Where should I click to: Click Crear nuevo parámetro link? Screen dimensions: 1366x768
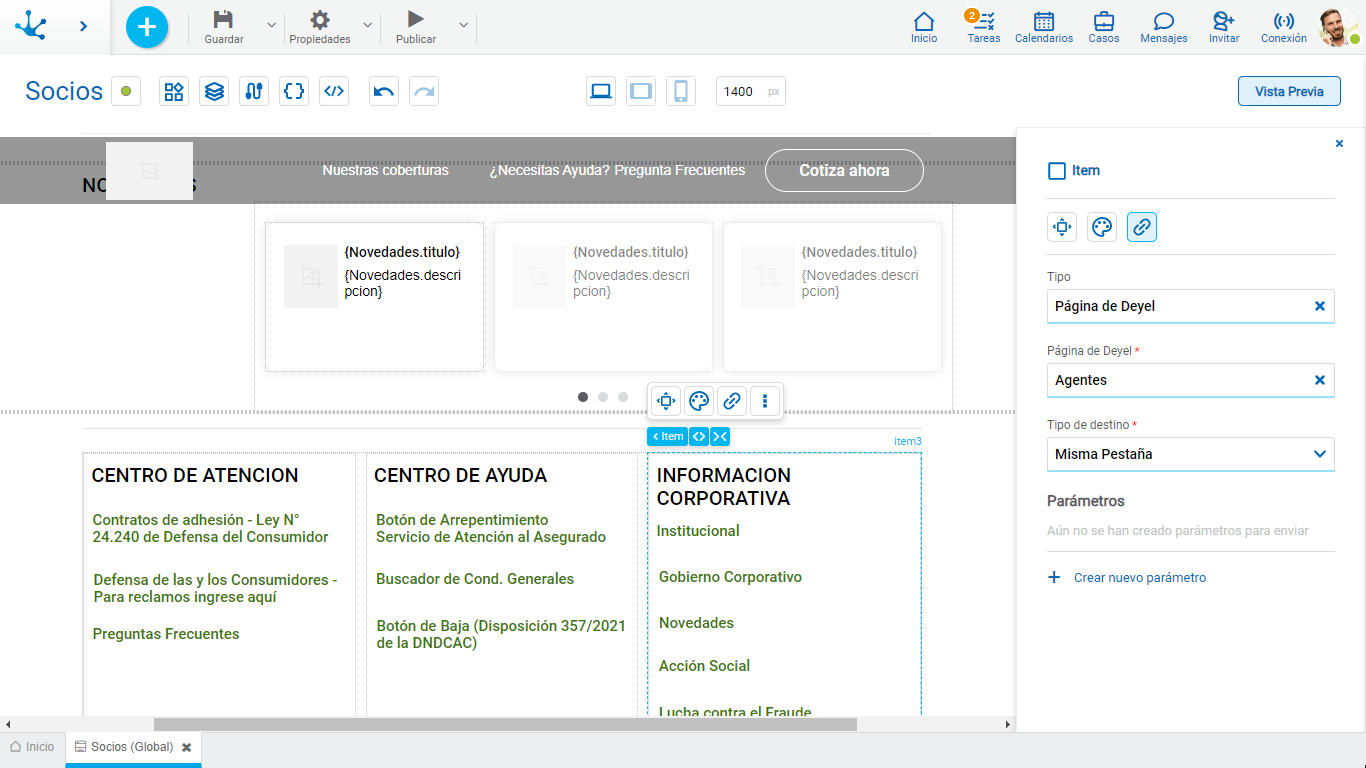1127,578
